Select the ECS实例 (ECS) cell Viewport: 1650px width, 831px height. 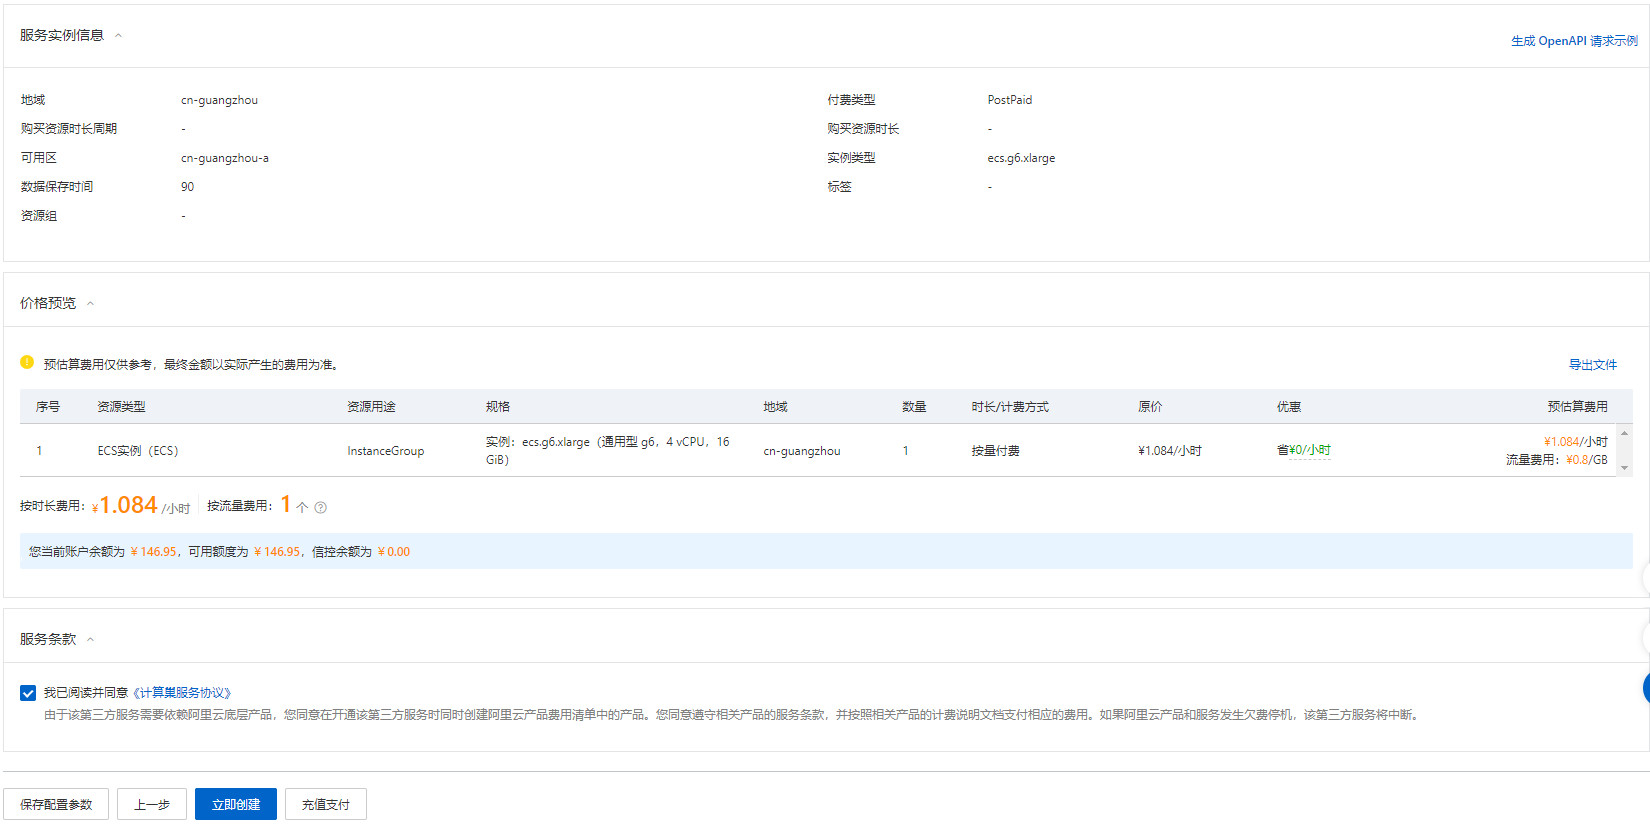pos(138,451)
